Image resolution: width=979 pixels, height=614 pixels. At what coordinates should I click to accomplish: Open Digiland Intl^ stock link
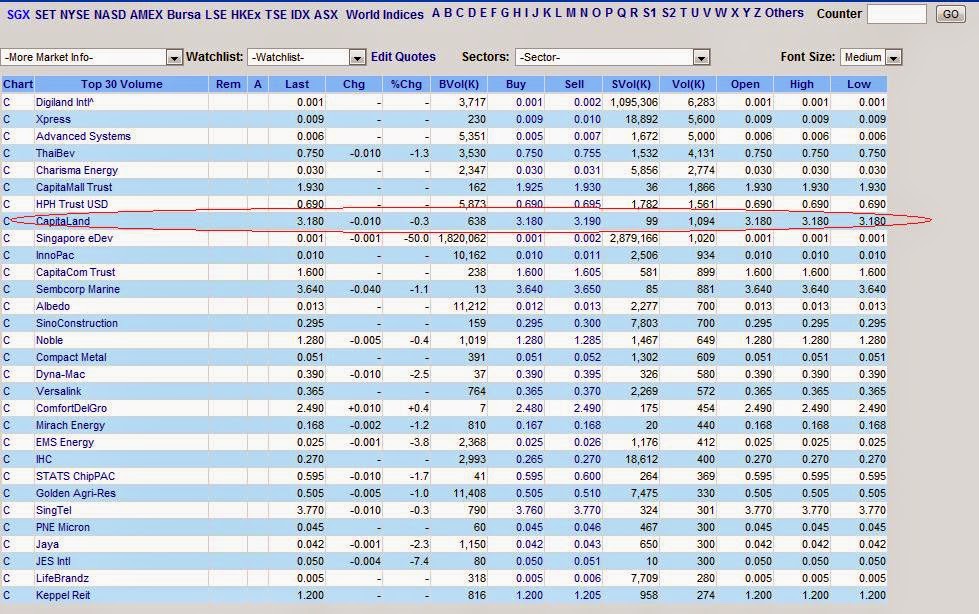click(x=65, y=102)
